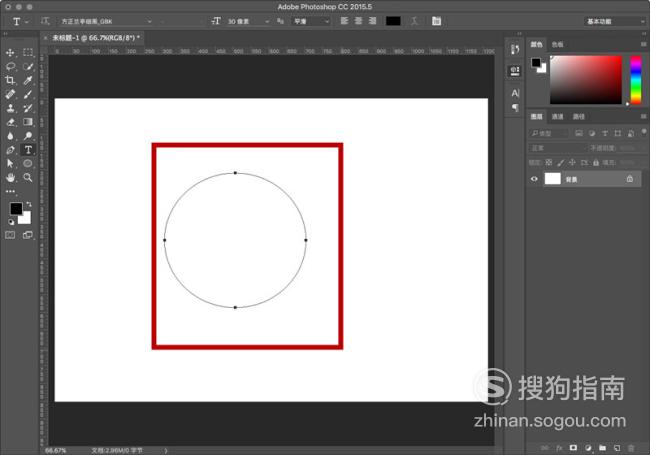Viewport: 650px width, 455px height.
Task: Select the Move tool
Action: [10, 53]
